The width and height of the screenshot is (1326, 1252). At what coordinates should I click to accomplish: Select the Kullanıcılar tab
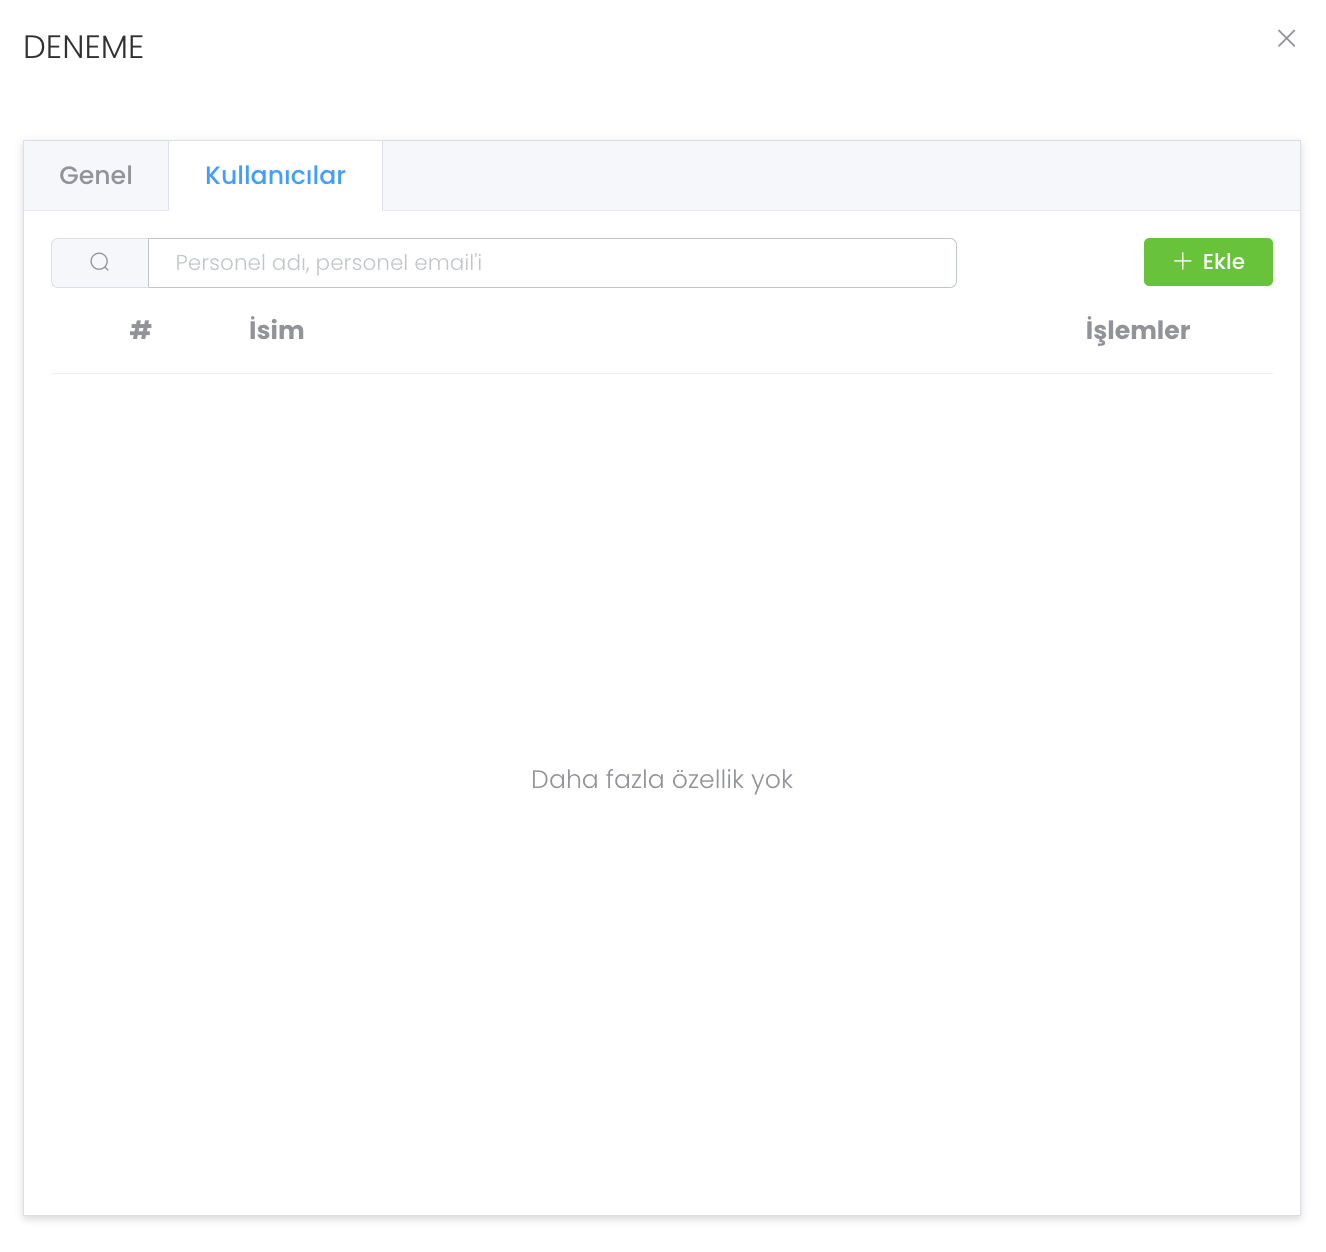275,176
